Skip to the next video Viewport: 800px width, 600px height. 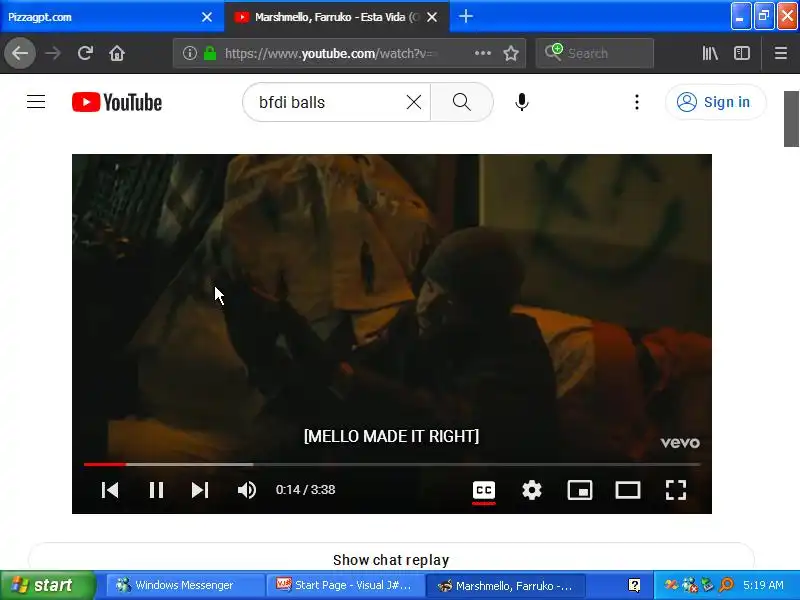pos(200,490)
